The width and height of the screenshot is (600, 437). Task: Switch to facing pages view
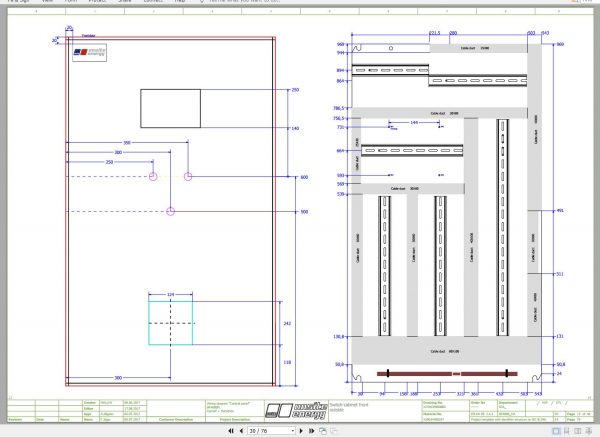point(578,431)
